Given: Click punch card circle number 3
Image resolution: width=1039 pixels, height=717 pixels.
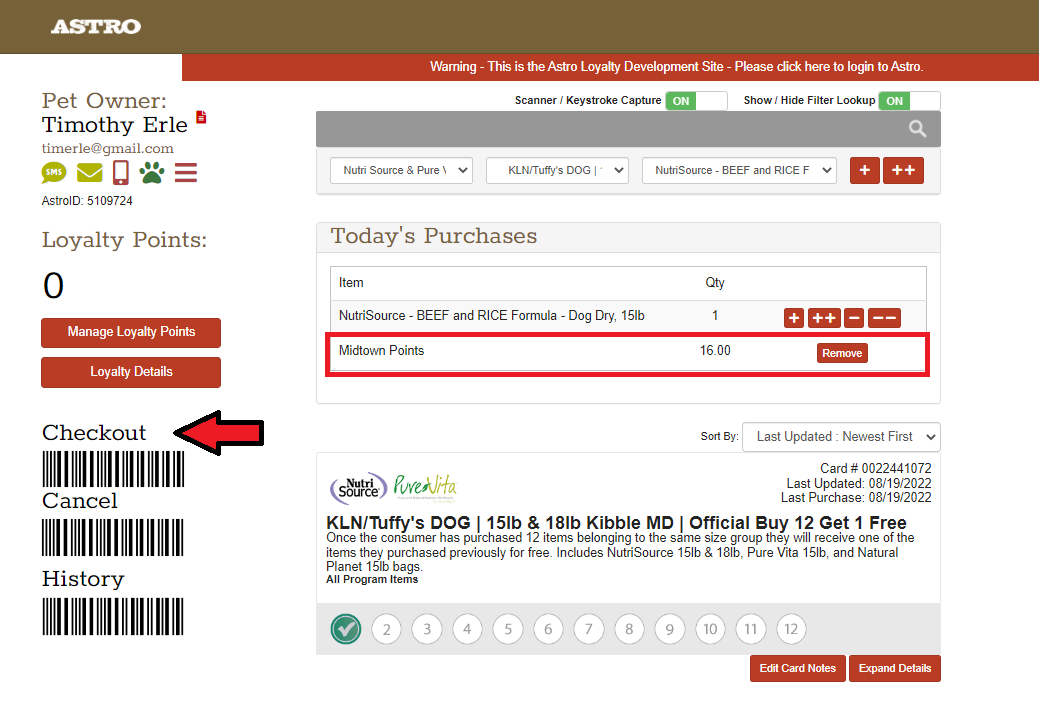Looking at the screenshot, I should (x=427, y=629).
